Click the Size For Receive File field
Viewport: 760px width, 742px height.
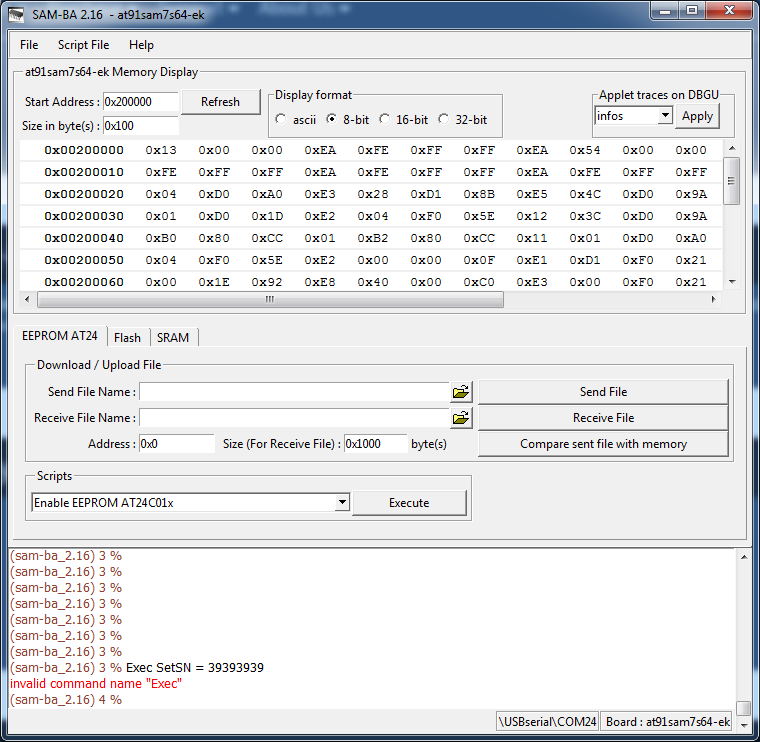pyautogui.click(x=375, y=444)
